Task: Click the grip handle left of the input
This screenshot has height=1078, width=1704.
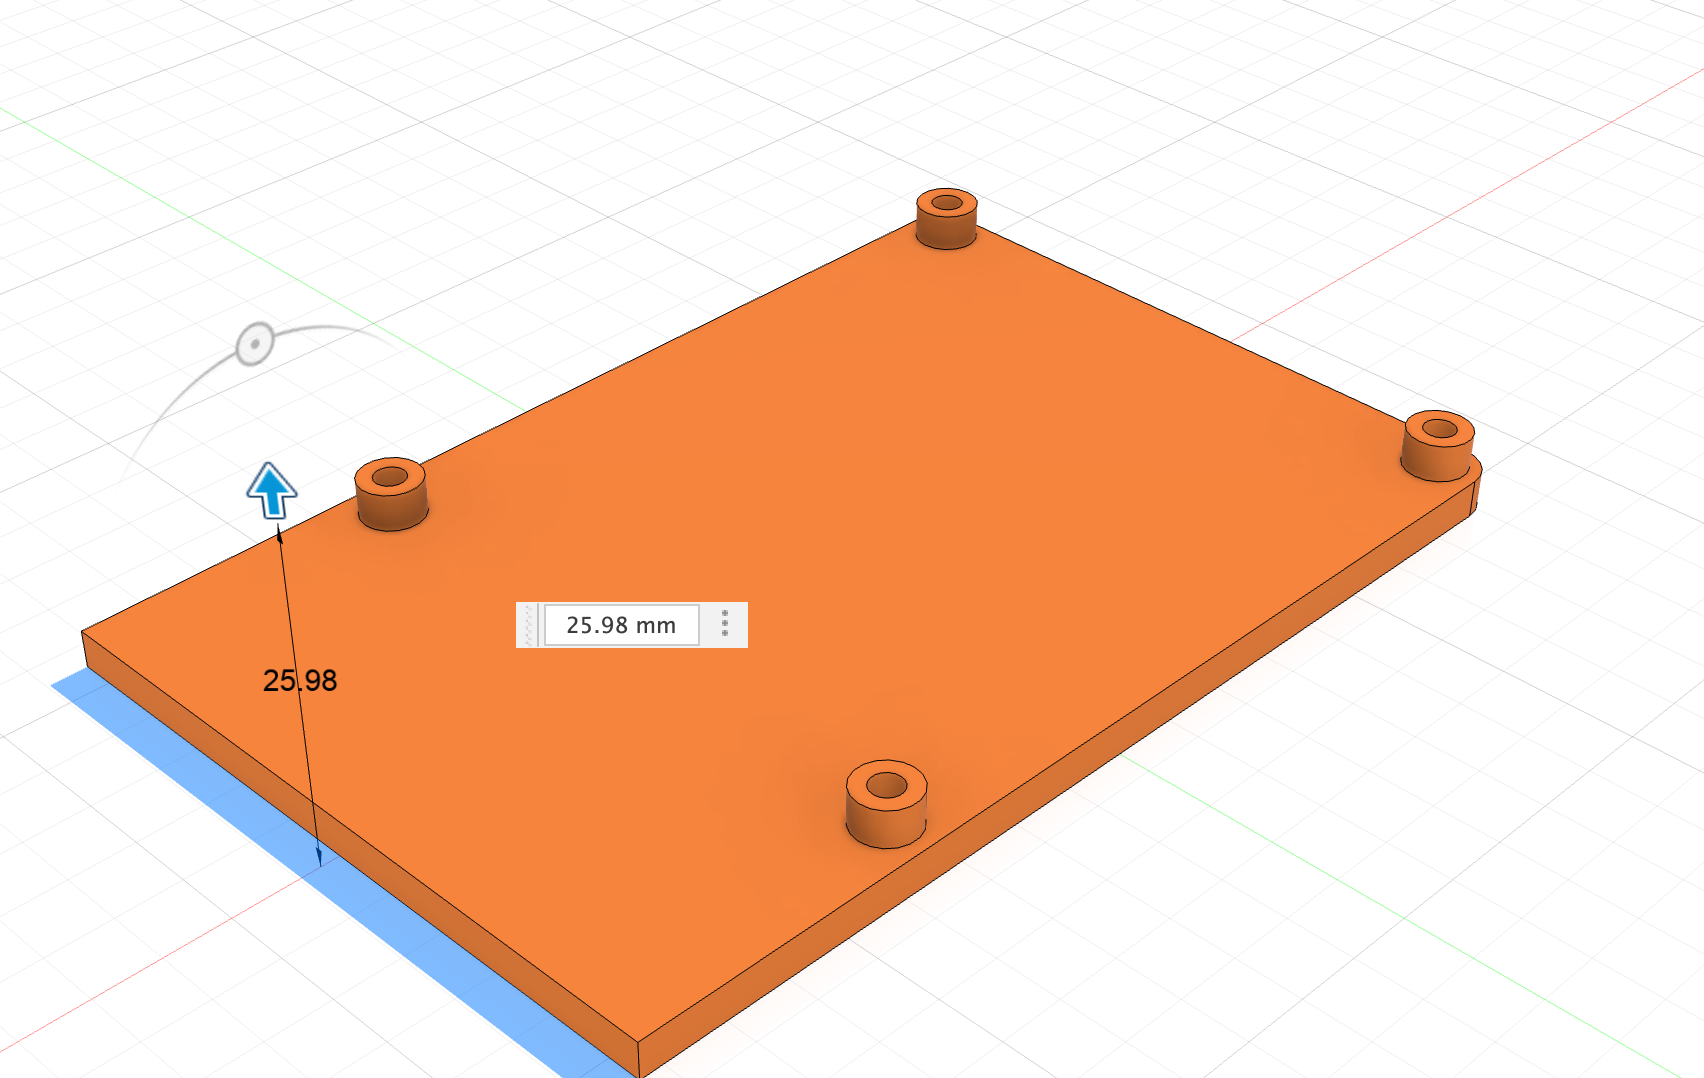Action: tap(528, 625)
